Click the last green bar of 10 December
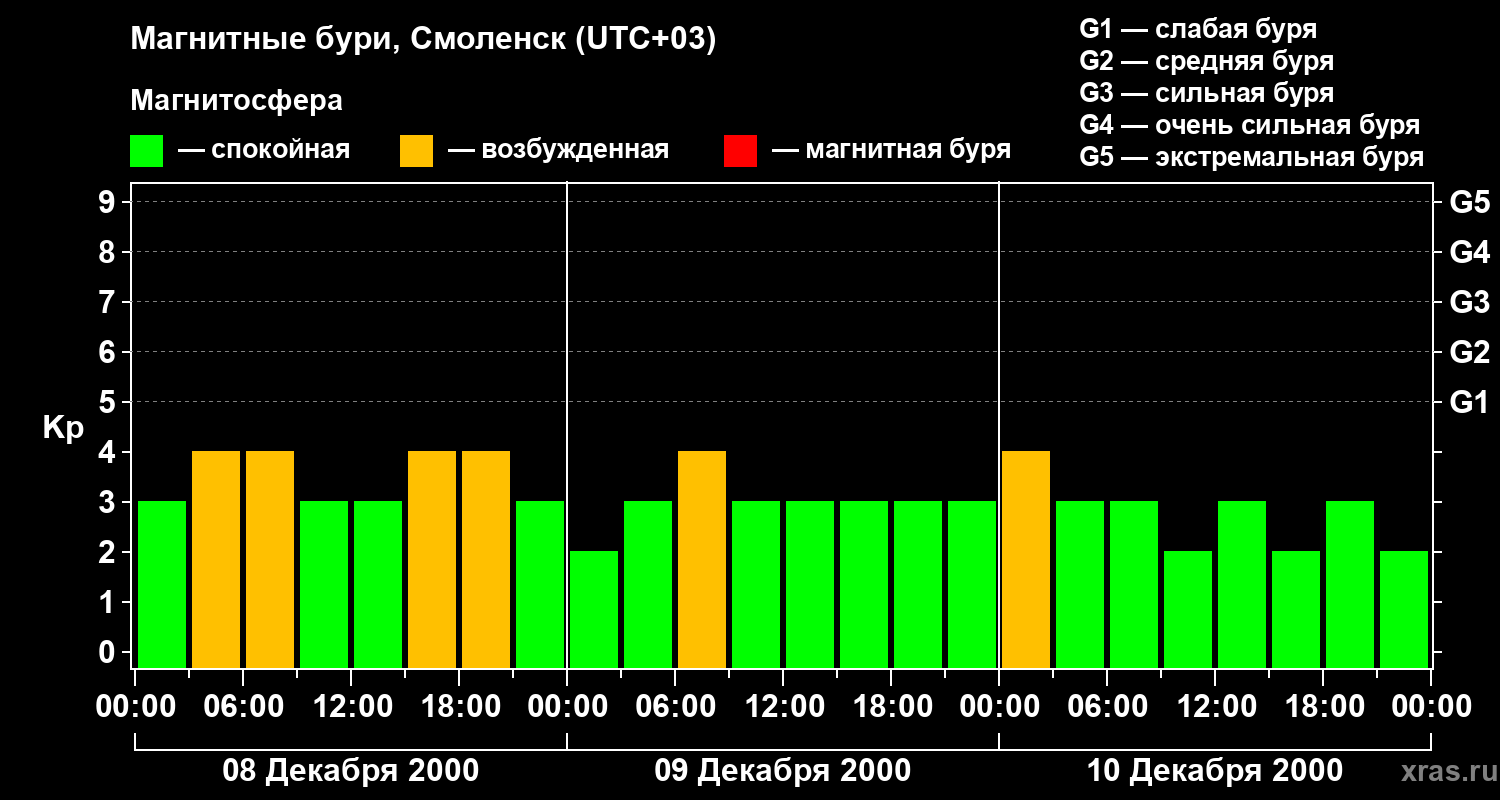 [x=1404, y=609]
